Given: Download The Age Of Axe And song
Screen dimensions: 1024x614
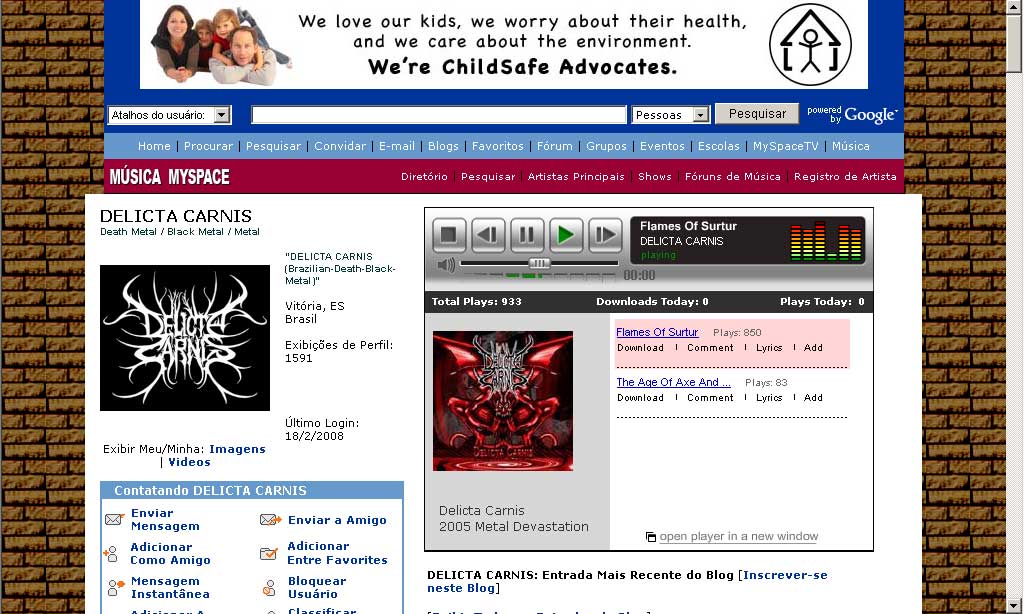Looking at the screenshot, I should (x=640, y=397).
